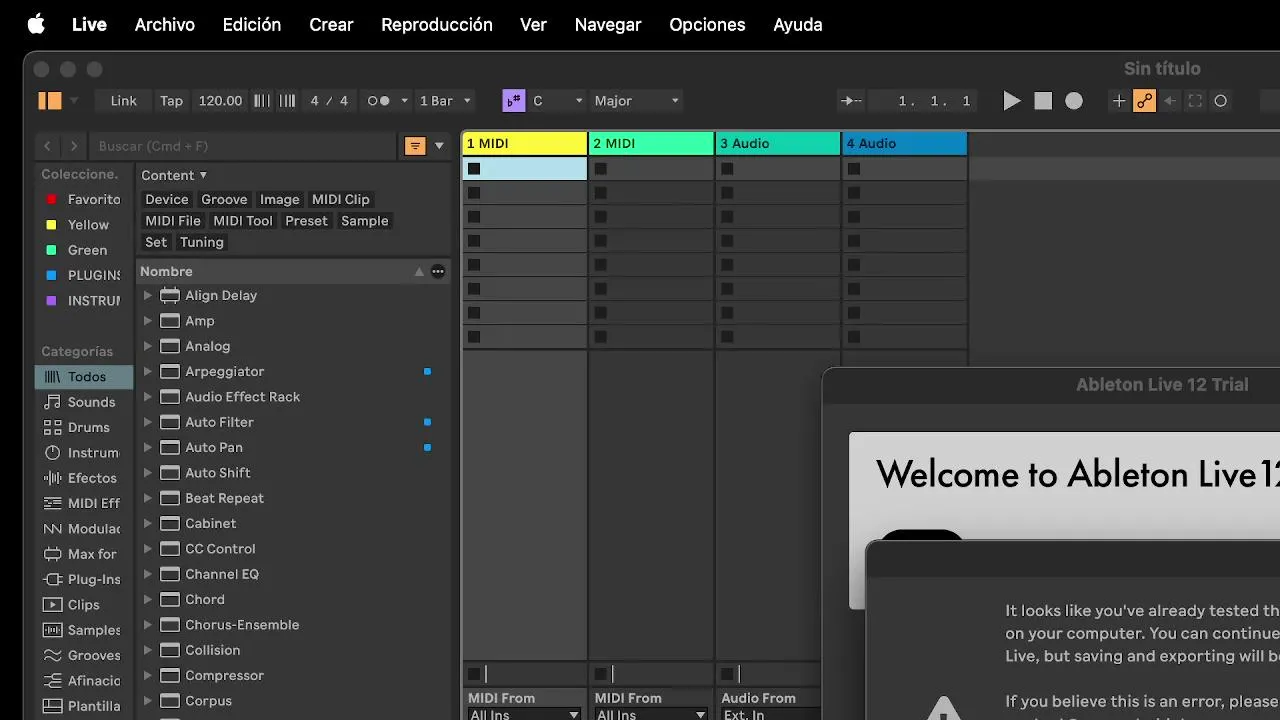The image size is (1280, 720).
Task: Open the Major scale dropdown
Action: (x=636, y=101)
